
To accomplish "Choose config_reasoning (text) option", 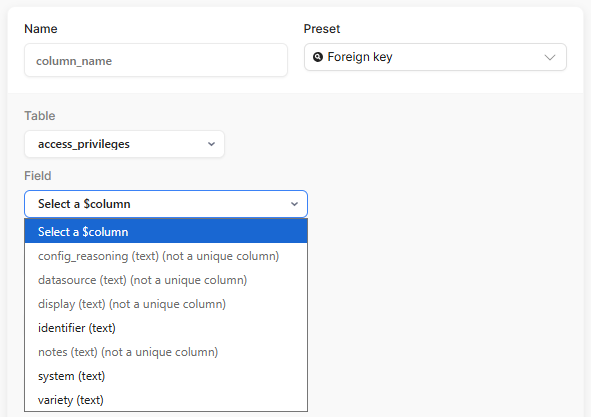I will [x=166, y=256].
